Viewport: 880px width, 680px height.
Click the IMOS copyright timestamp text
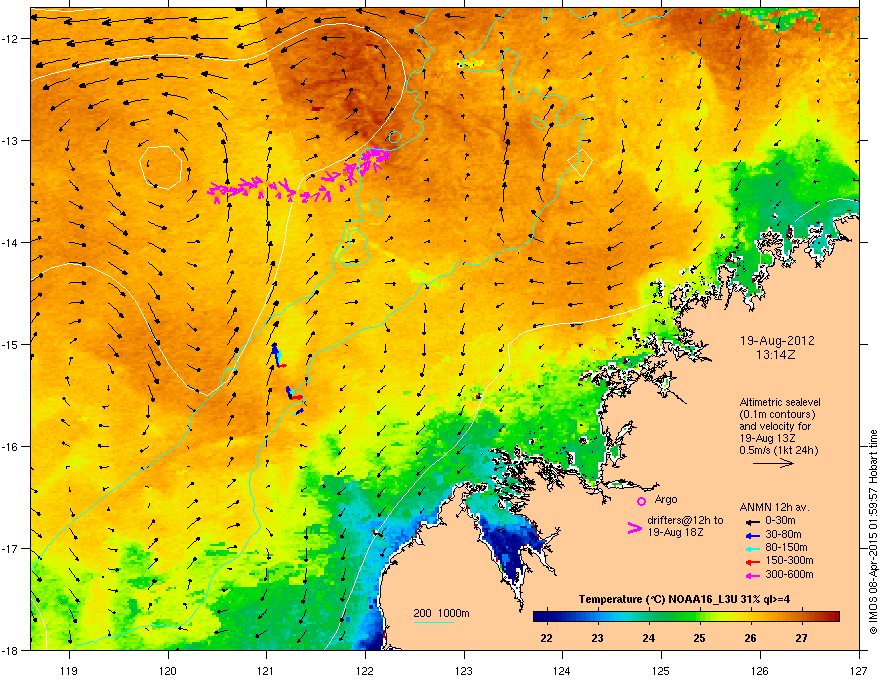pyautogui.click(x=873, y=532)
